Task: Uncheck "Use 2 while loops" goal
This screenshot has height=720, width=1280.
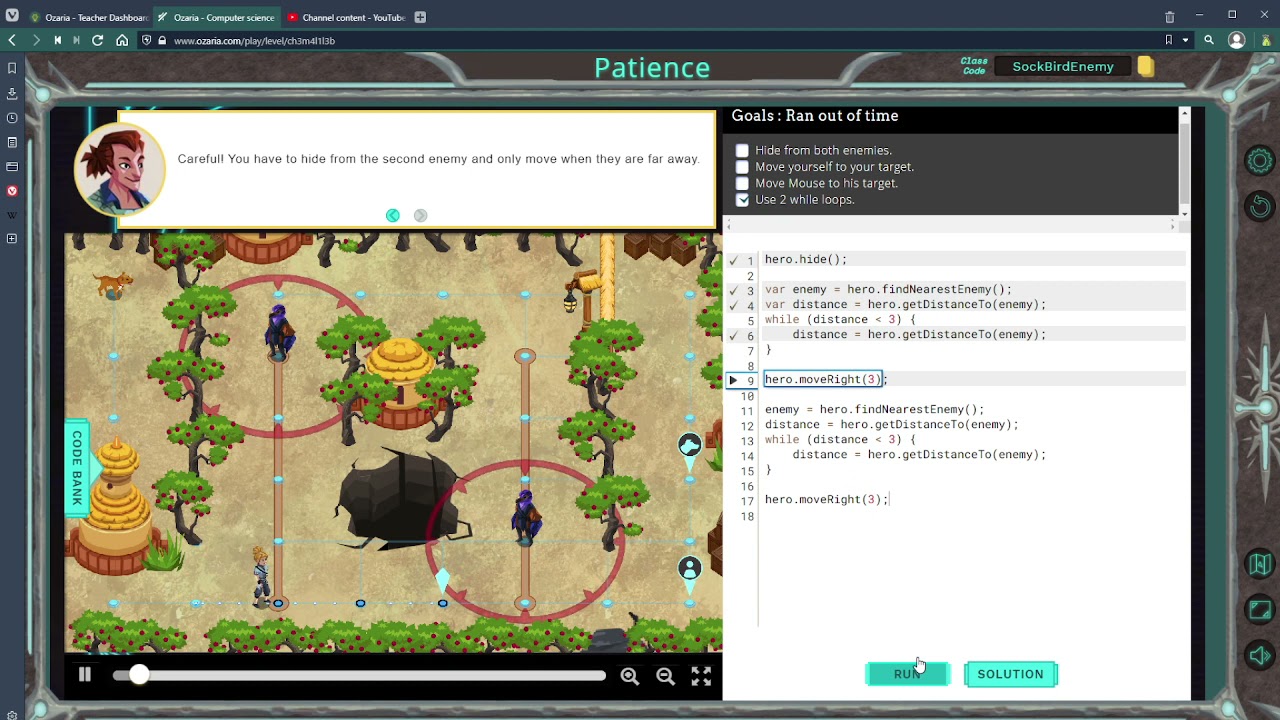Action: tap(742, 200)
